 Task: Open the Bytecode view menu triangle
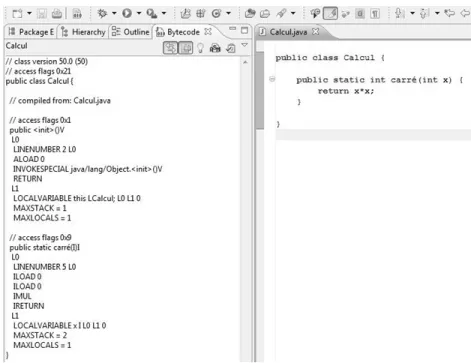(x=245, y=45)
